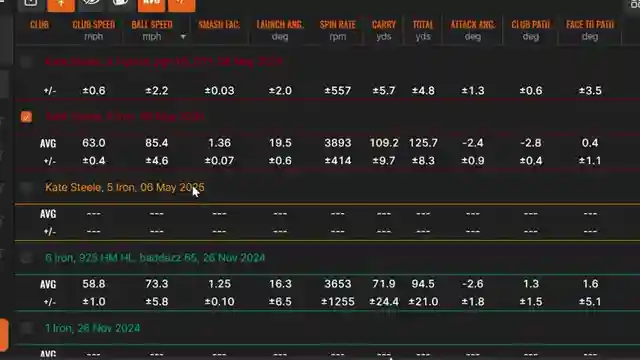Click the gray icon left of AVG
Image resolution: width=640 pixels, height=360 pixels.
[120, 3]
